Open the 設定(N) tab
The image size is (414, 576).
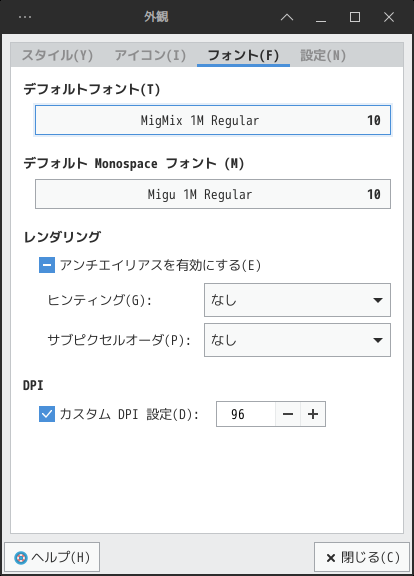(323, 55)
